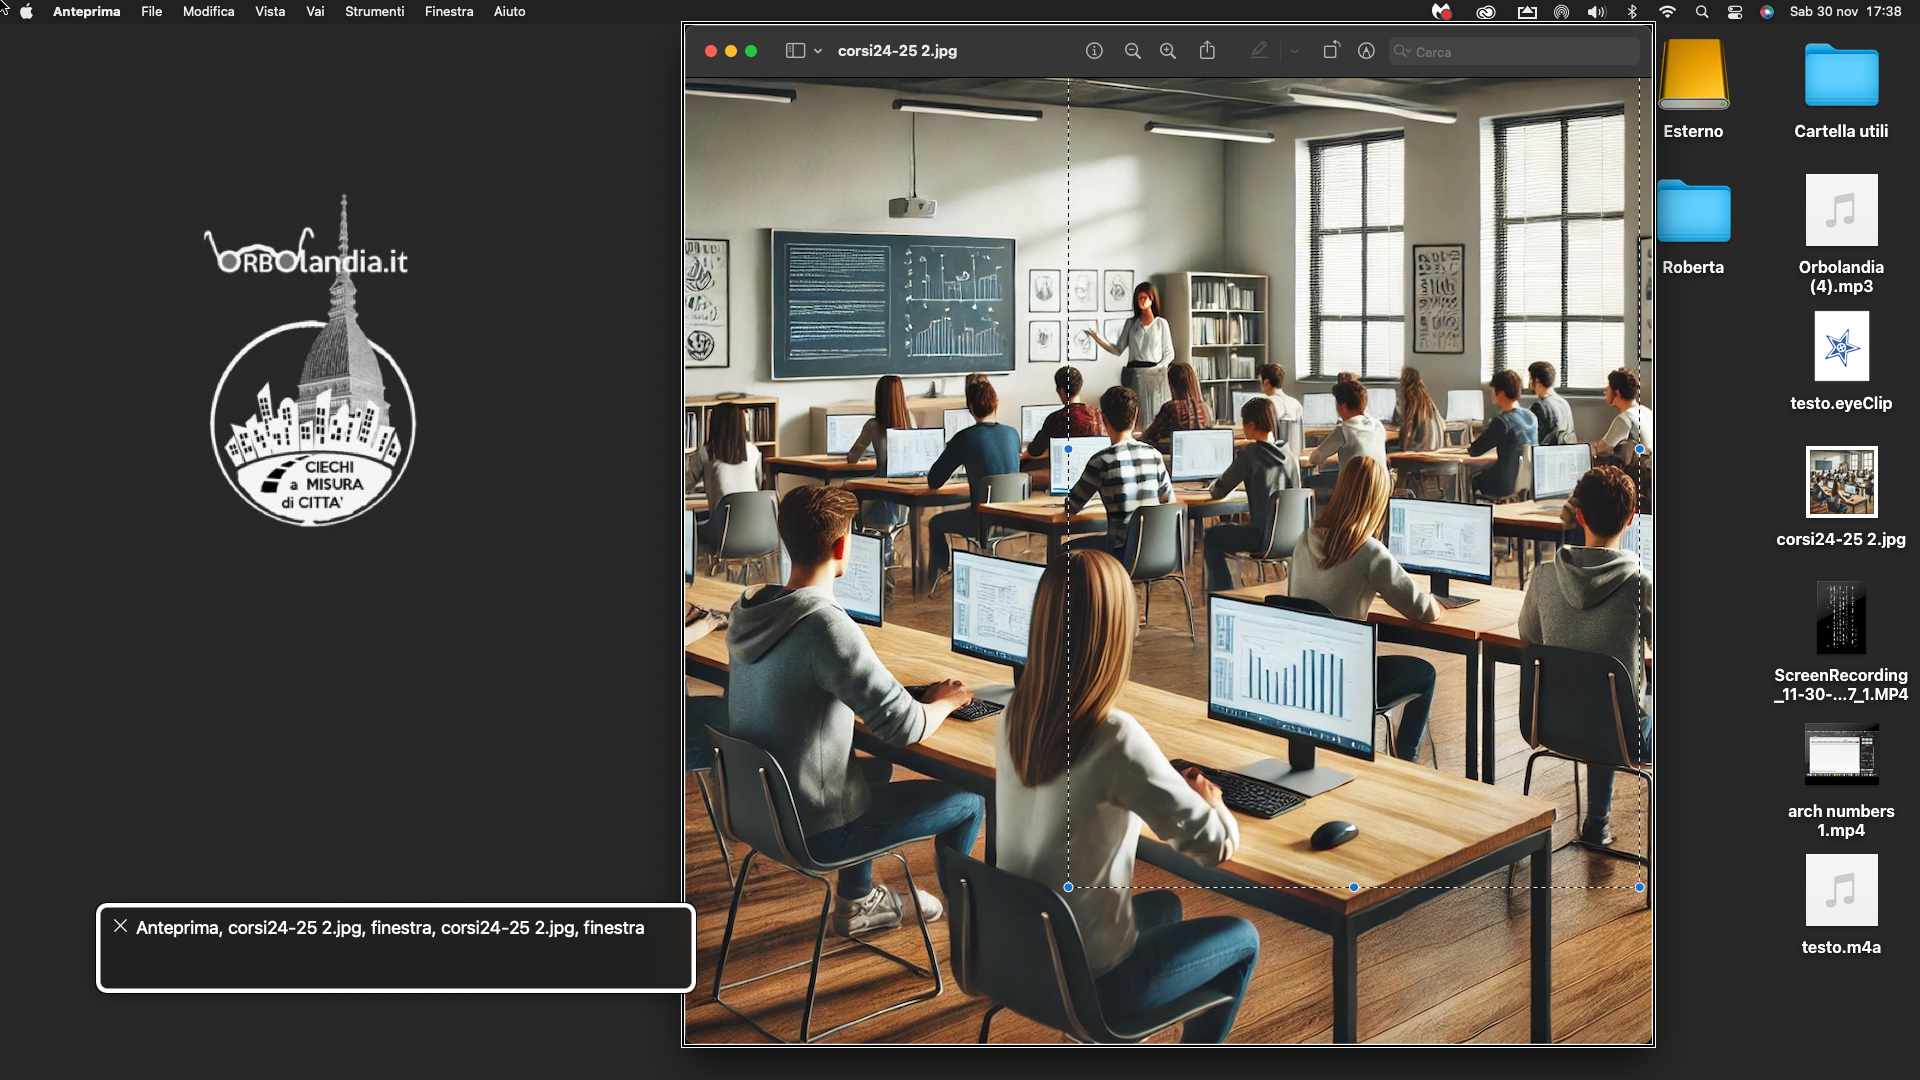The image size is (1920, 1080).
Task: Open the Finestra menu
Action: click(x=449, y=12)
